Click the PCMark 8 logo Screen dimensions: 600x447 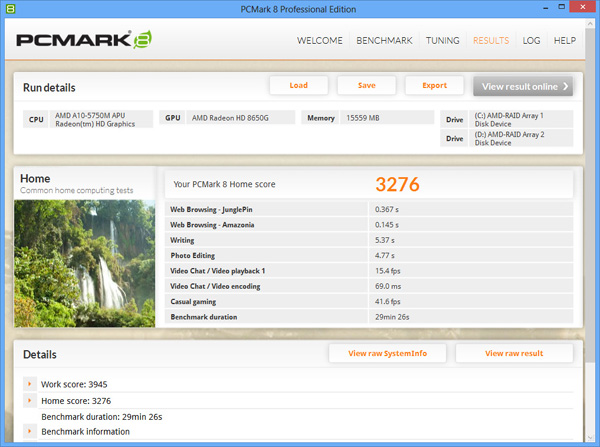[84, 39]
